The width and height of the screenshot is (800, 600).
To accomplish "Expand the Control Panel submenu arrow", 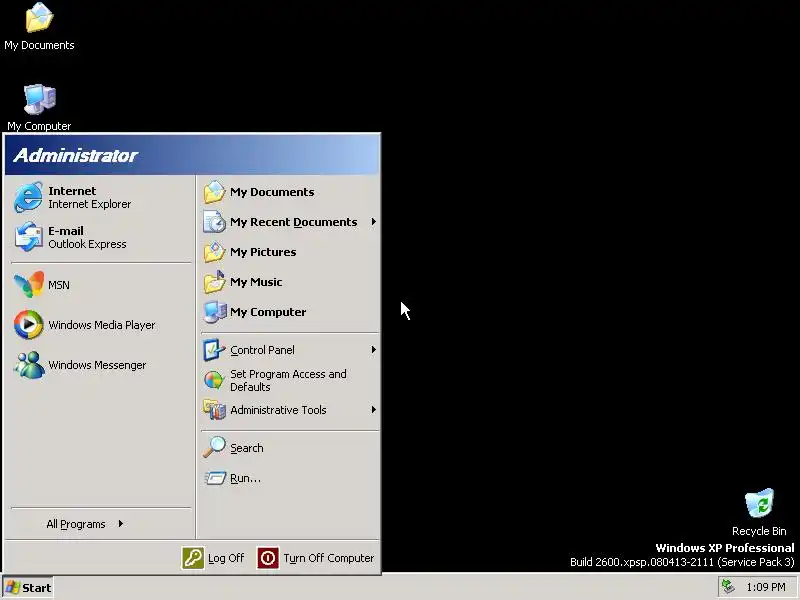I will pyautogui.click(x=373, y=350).
